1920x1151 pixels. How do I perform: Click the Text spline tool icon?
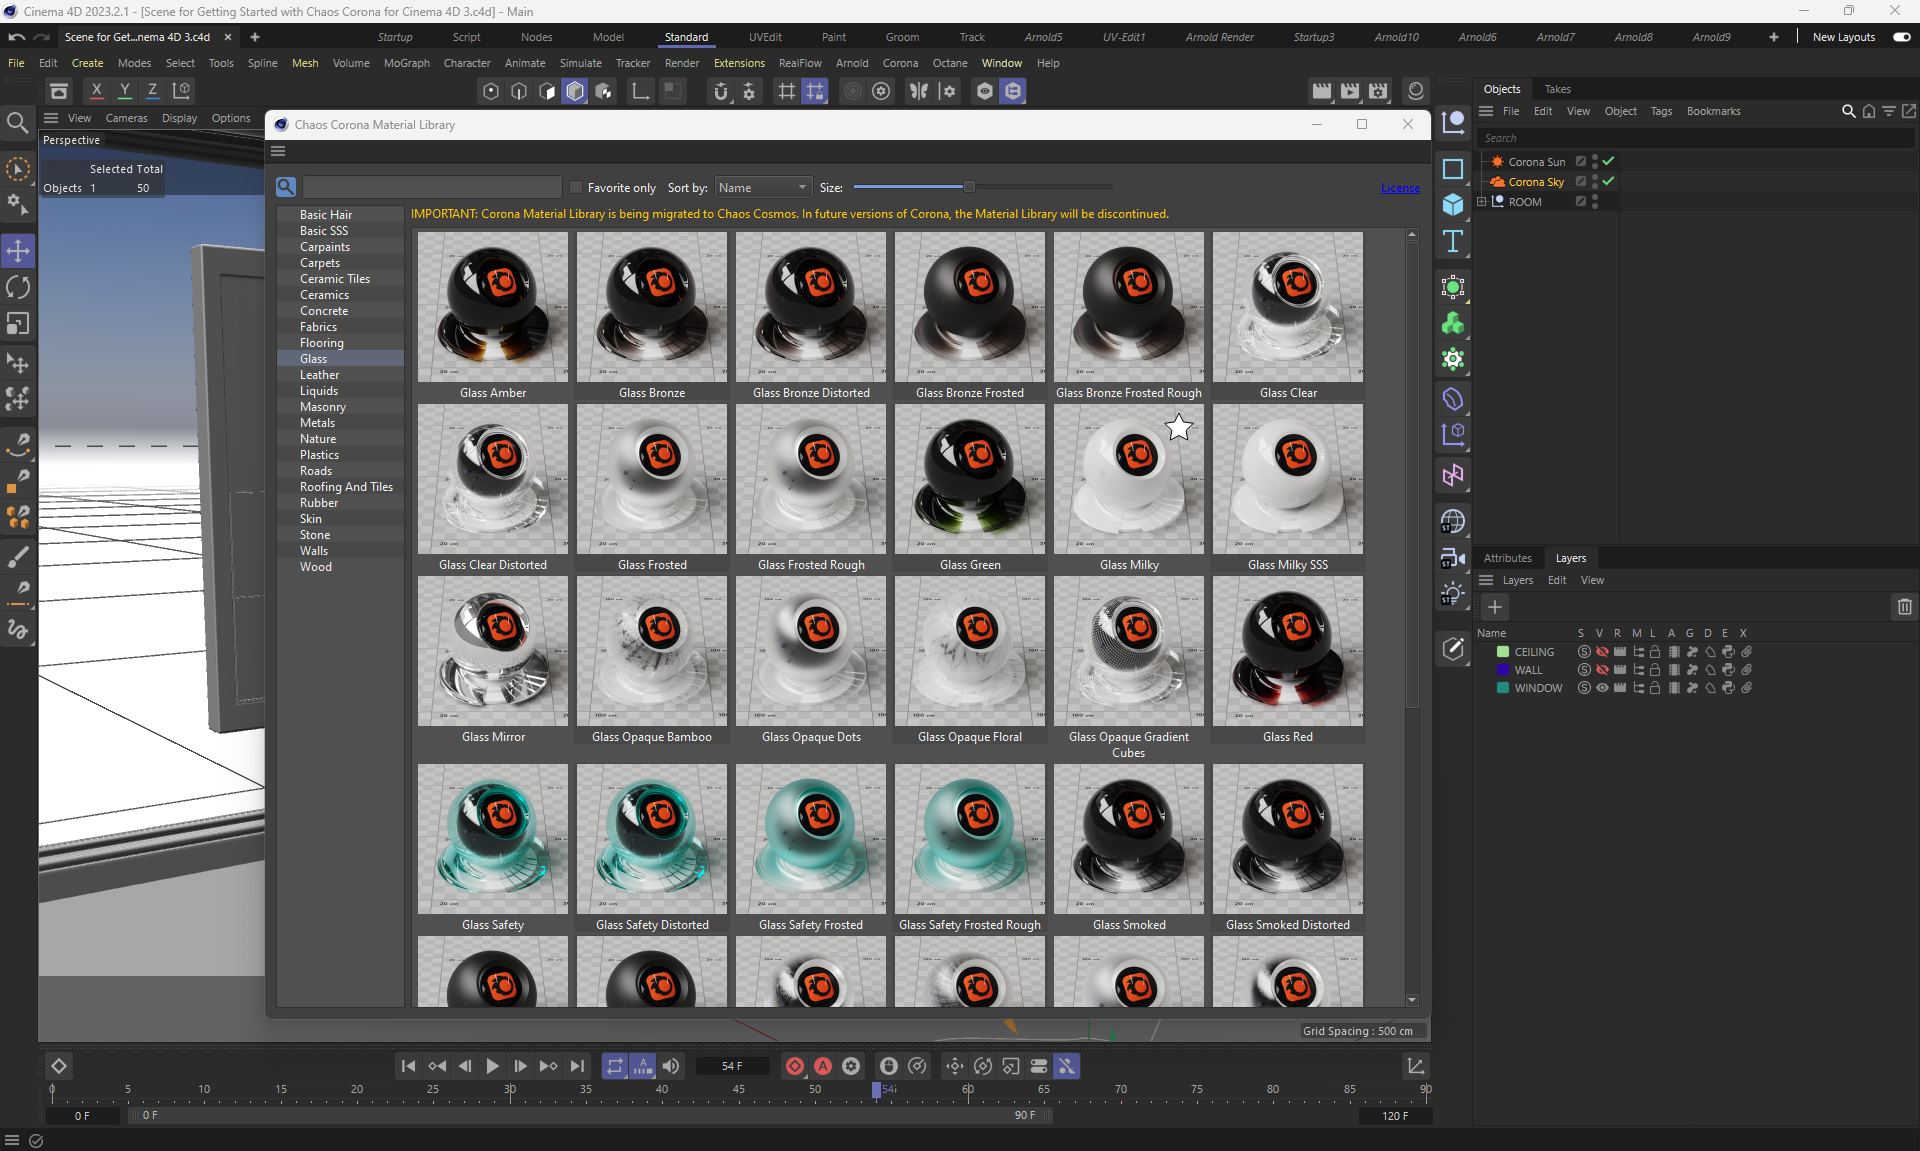[1453, 241]
